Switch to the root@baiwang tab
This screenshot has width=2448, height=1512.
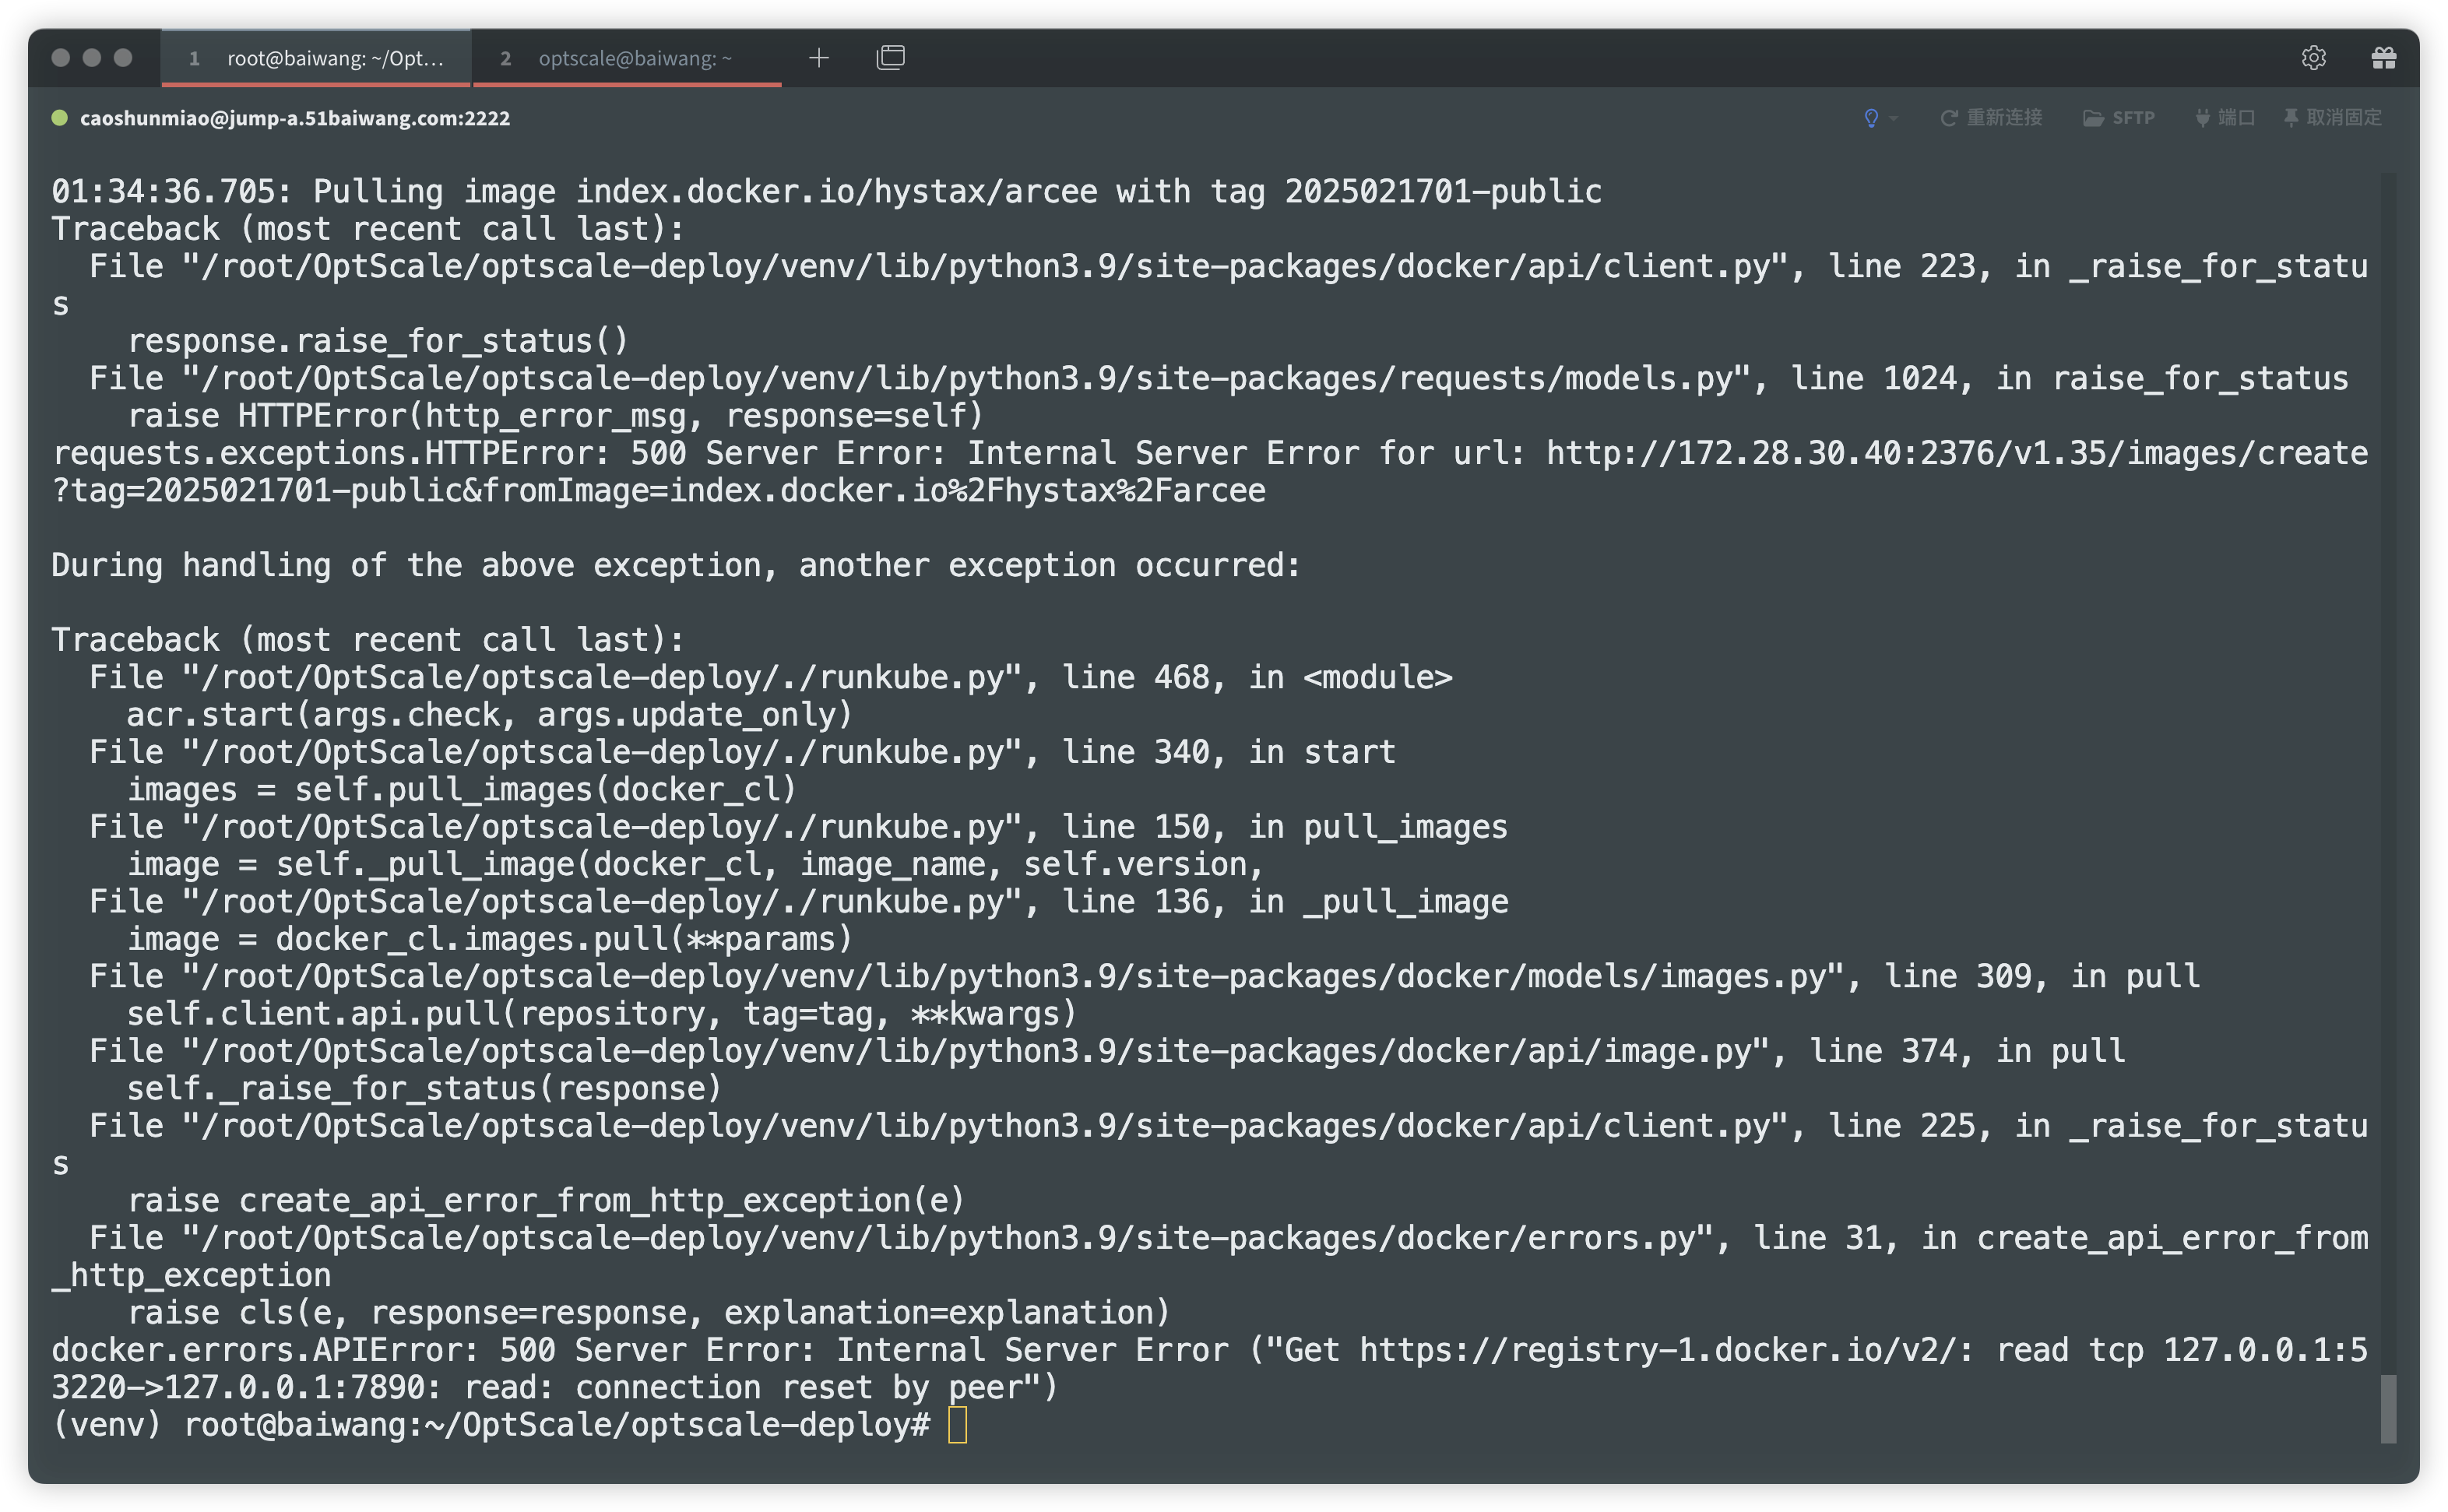pyautogui.click(x=316, y=58)
